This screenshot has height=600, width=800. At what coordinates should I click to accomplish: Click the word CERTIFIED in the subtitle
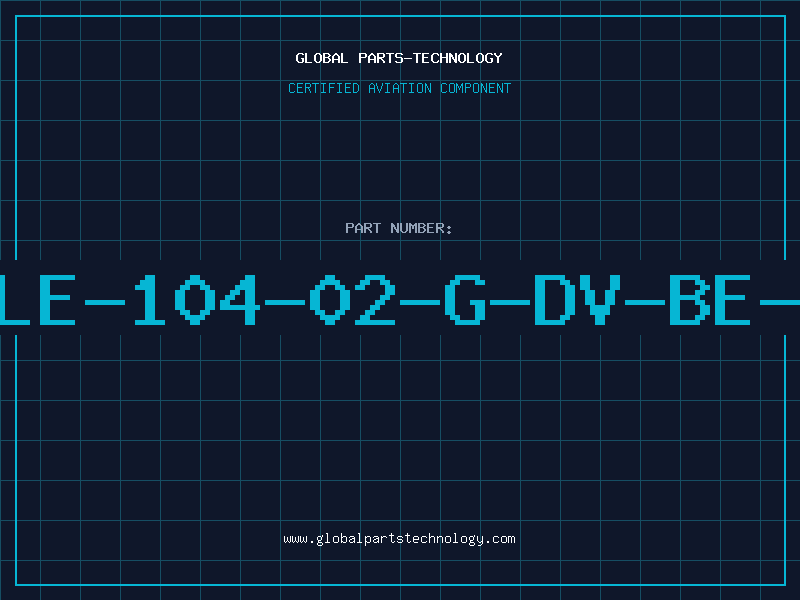pos(324,88)
